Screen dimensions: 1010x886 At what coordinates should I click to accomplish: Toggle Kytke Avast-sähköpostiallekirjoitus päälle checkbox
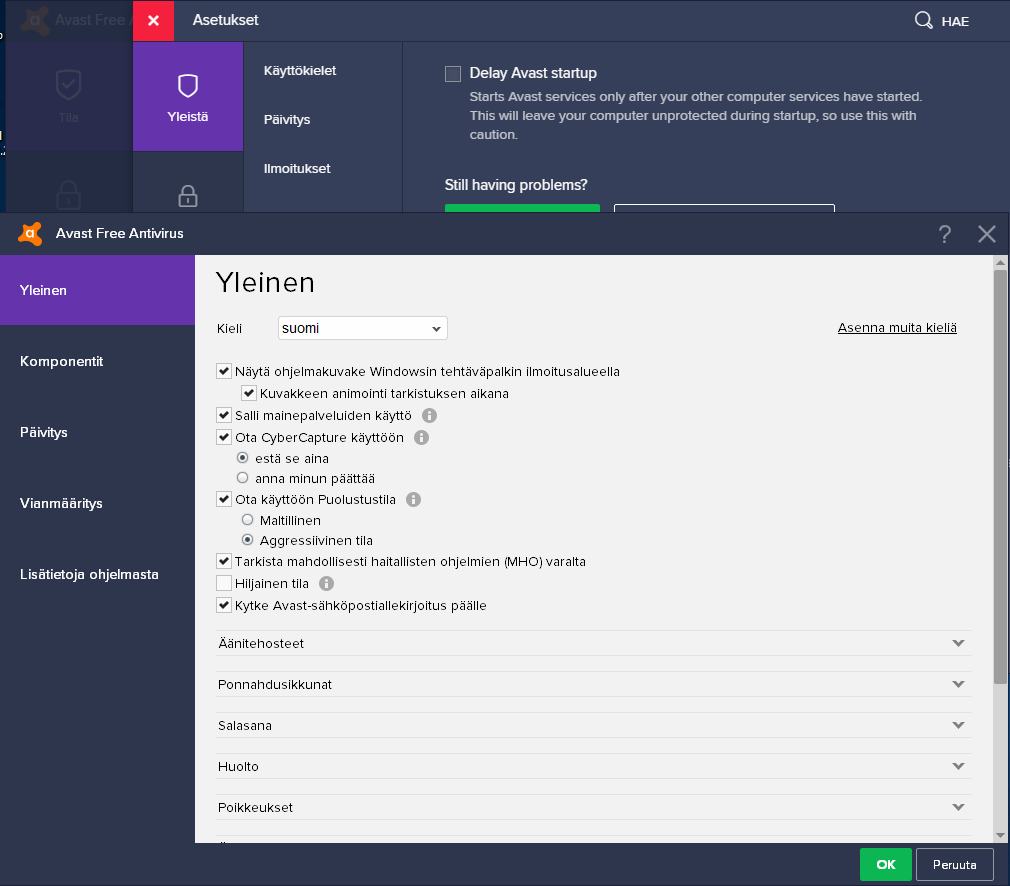pos(224,605)
